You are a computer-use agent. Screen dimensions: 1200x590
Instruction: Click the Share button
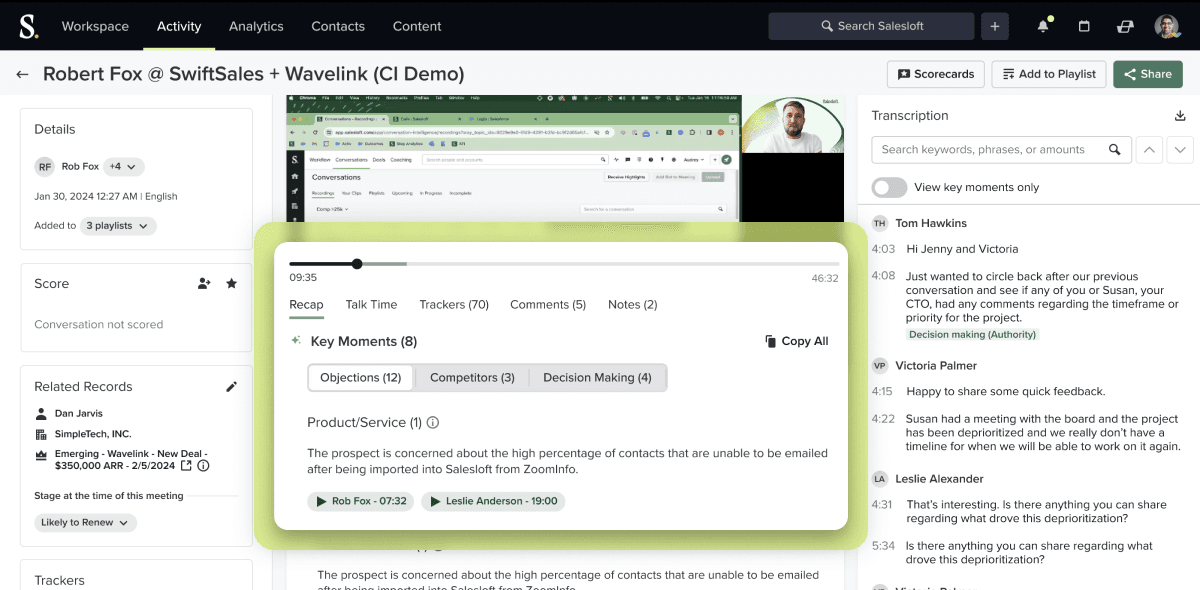pos(1146,74)
